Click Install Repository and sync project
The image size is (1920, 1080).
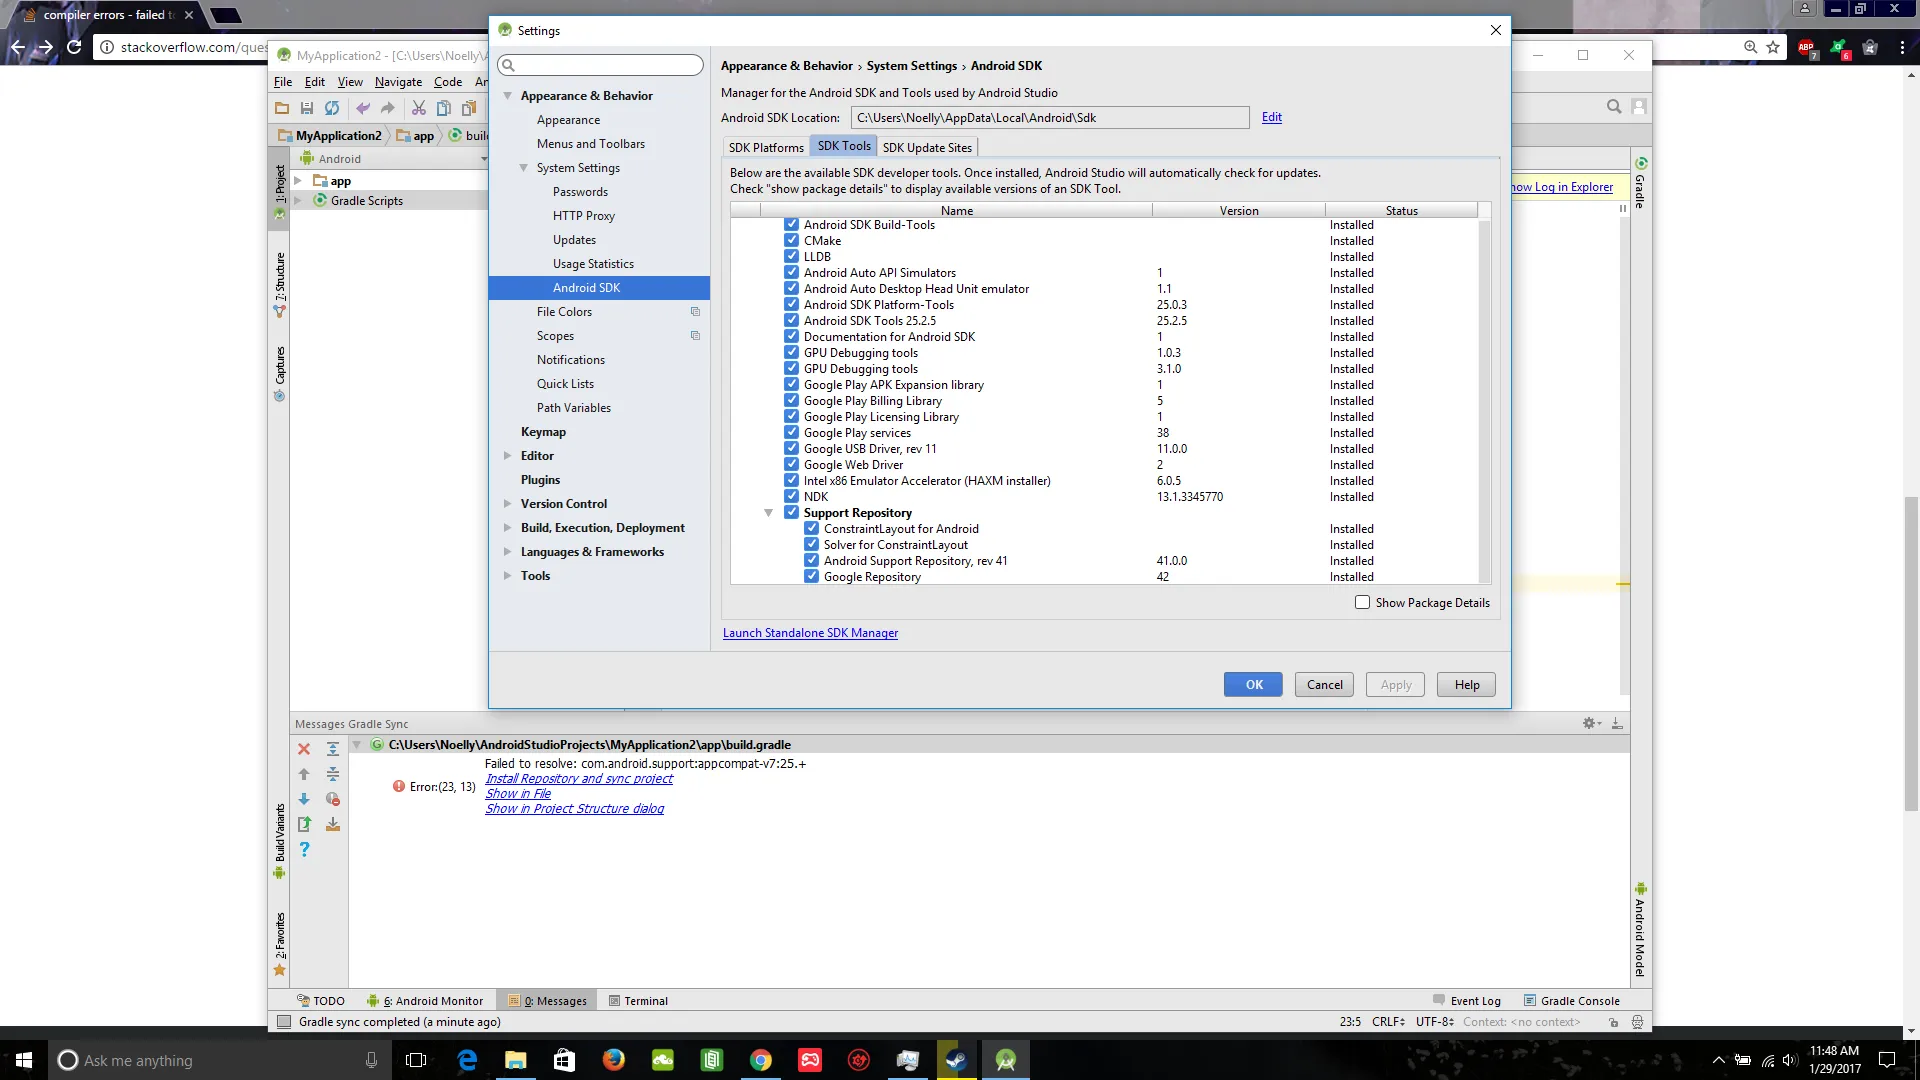(x=578, y=779)
